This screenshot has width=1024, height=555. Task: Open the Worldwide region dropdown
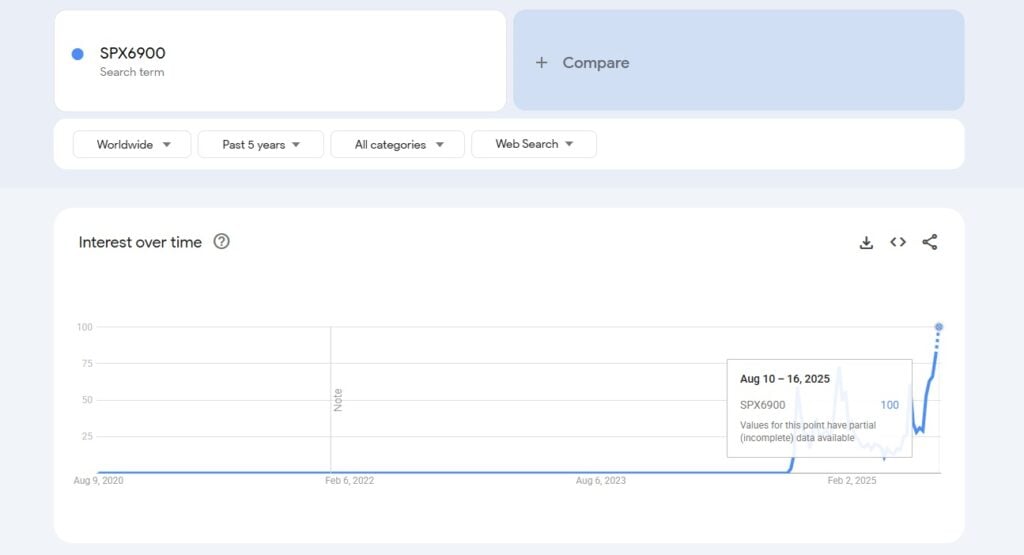coord(132,144)
